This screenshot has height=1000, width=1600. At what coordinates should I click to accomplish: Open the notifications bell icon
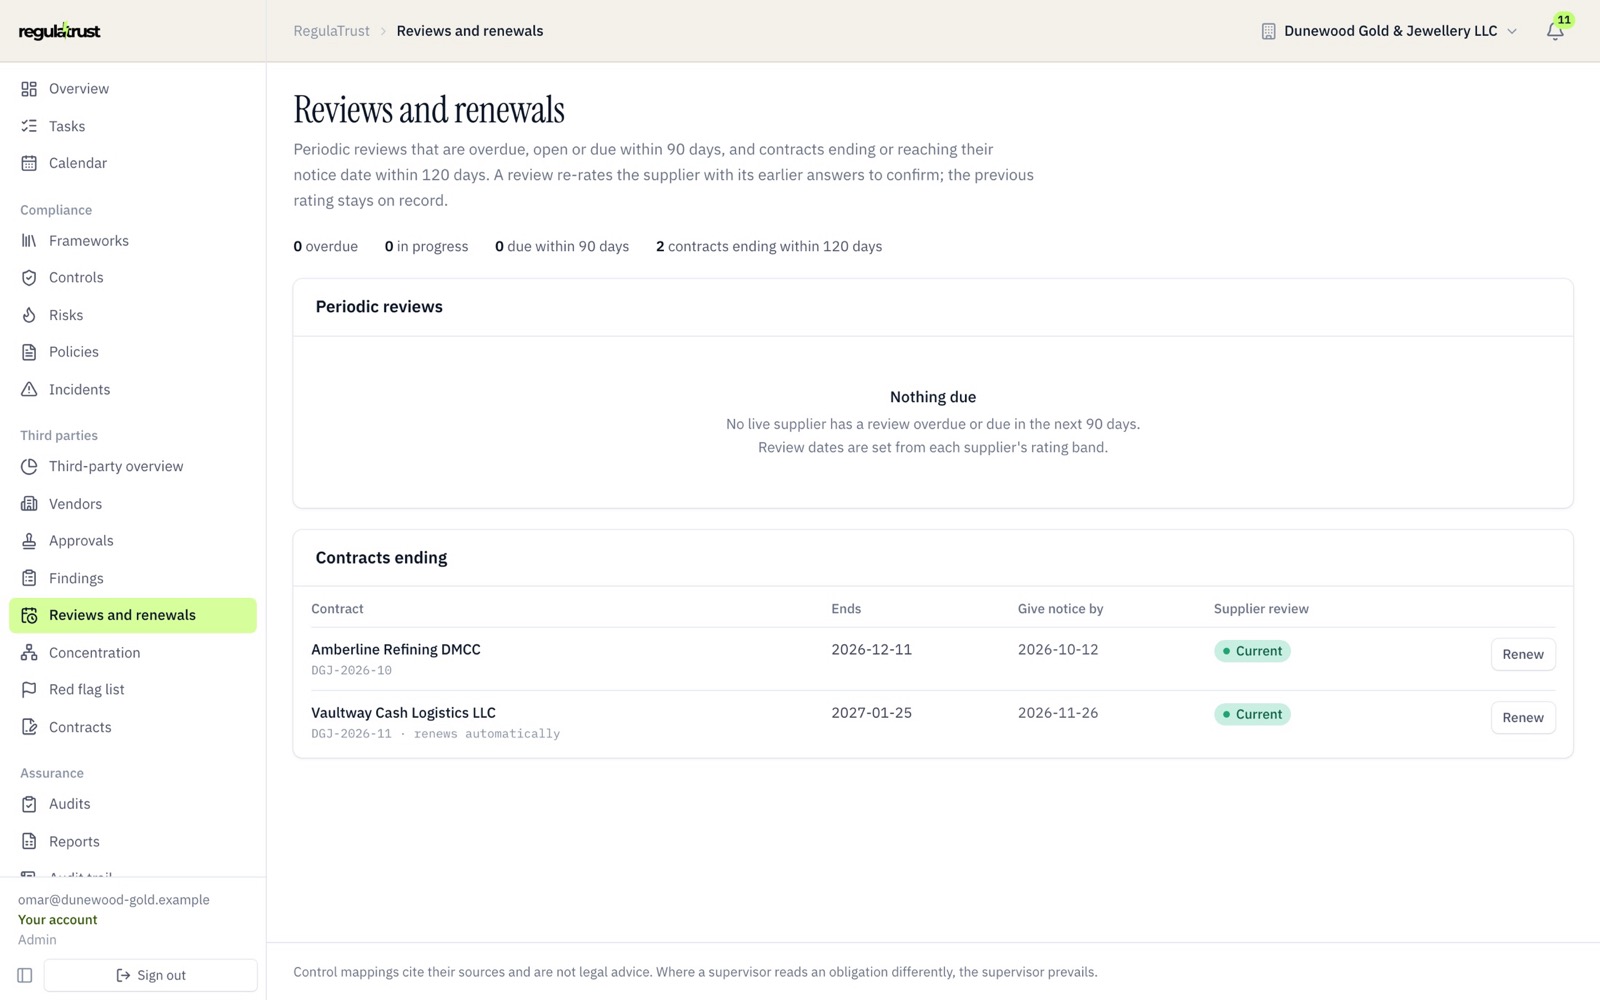click(1555, 31)
